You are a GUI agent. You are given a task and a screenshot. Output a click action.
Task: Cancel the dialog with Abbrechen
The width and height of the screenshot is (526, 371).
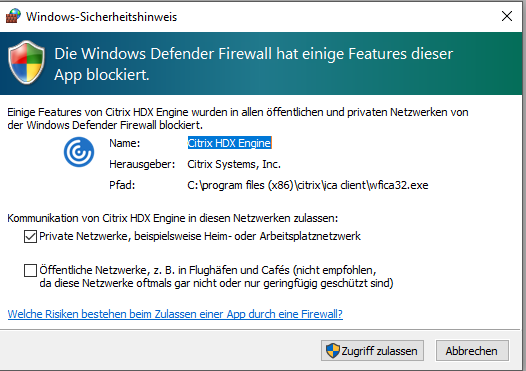(x=472, y=351)
